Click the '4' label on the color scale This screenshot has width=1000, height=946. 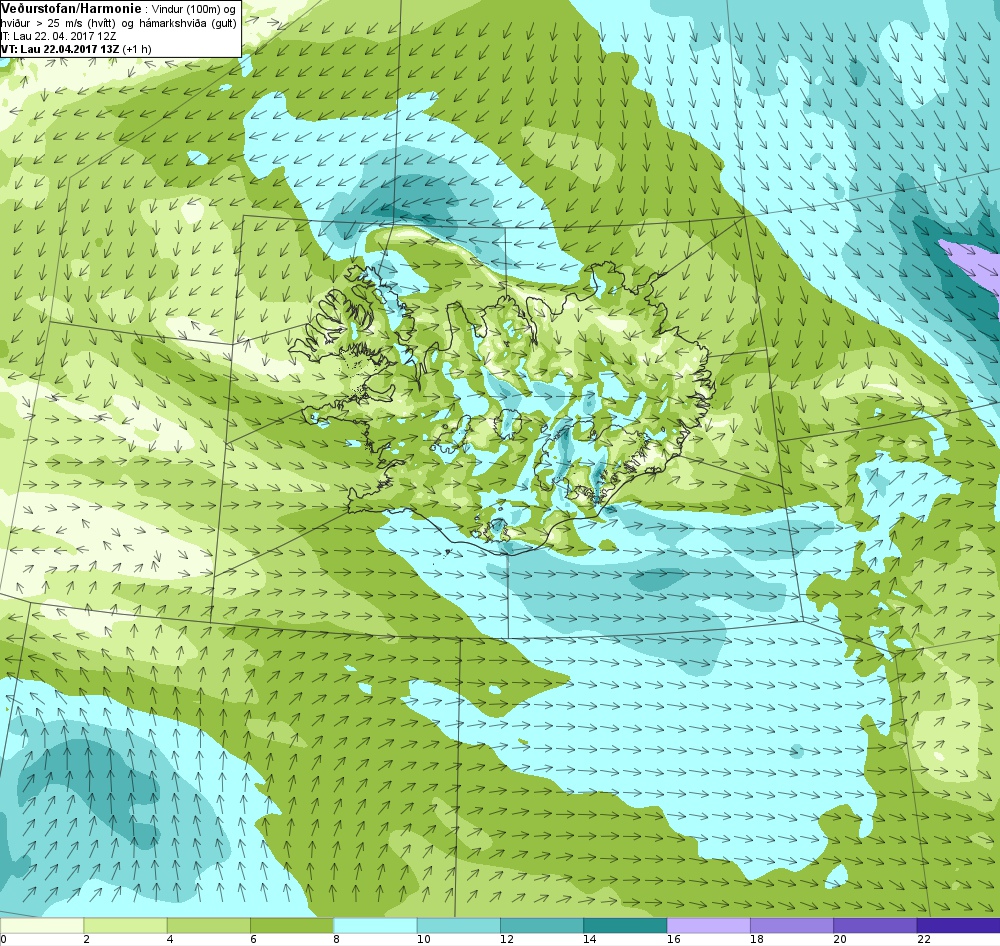[170, 939]
